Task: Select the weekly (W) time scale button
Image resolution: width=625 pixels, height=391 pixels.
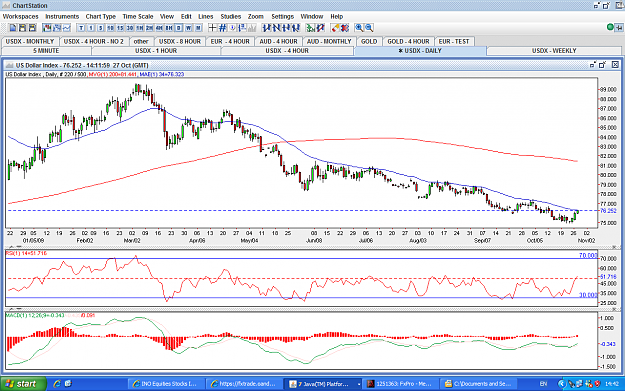Action: [188, 28]
